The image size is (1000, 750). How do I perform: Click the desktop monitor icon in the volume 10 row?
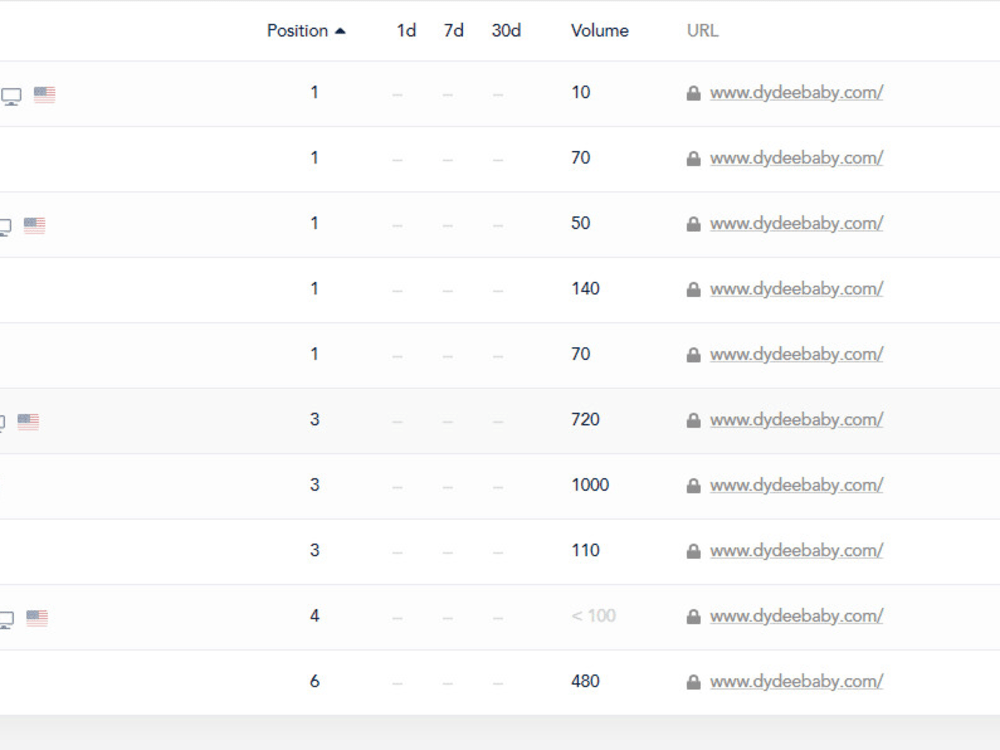pyautogui.click(x=11, y=97)
